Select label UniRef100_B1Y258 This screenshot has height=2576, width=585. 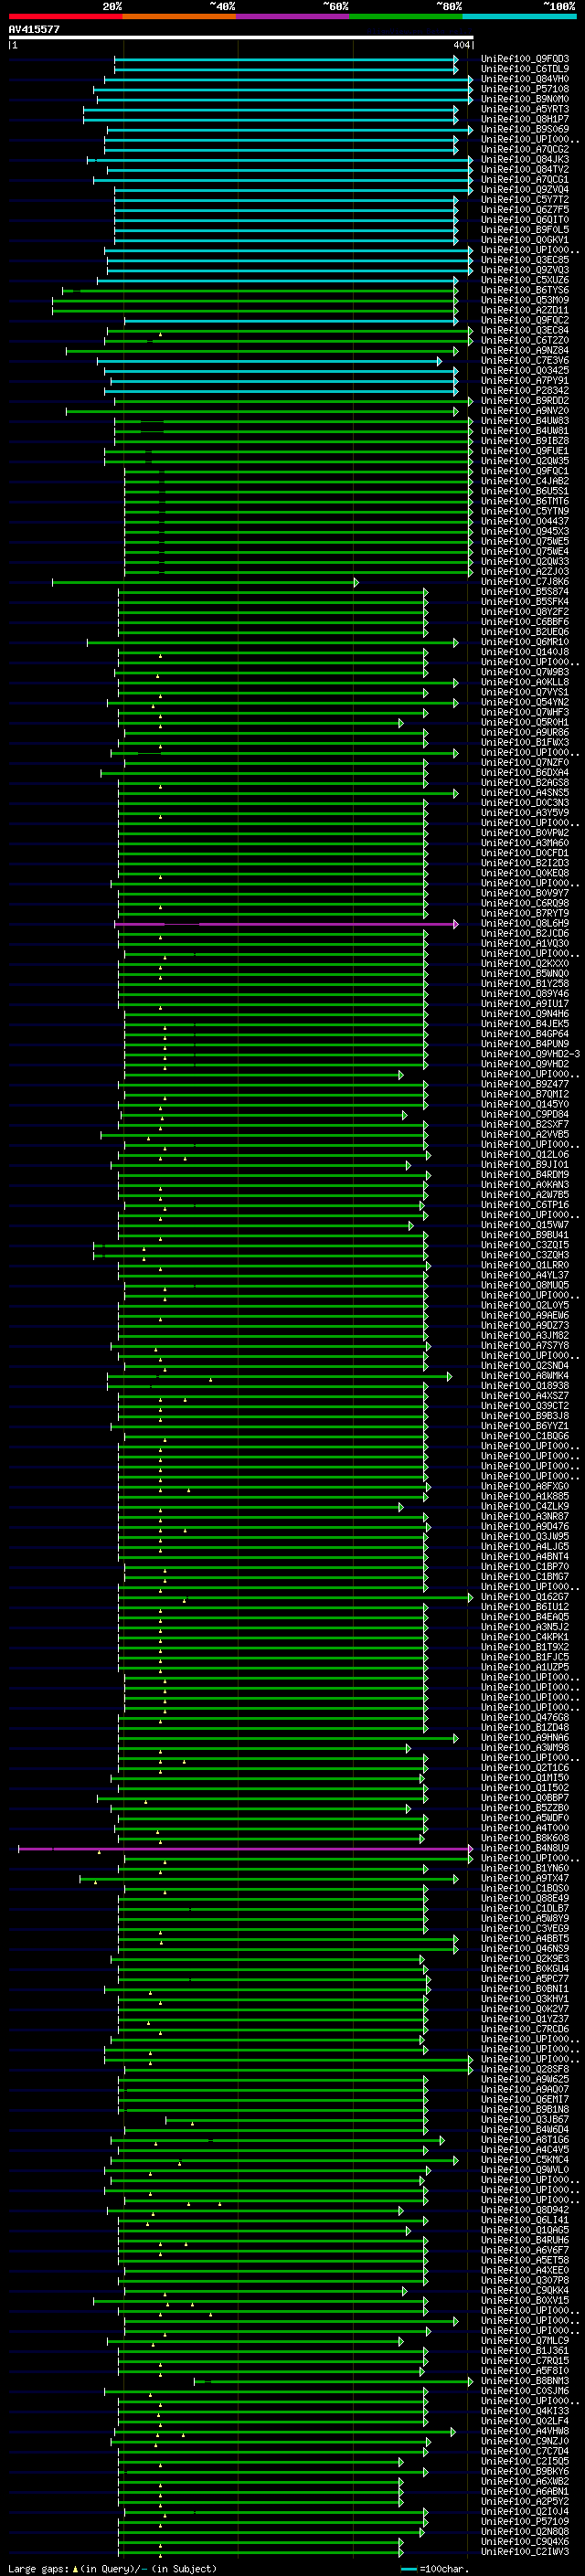coord(525,983)
